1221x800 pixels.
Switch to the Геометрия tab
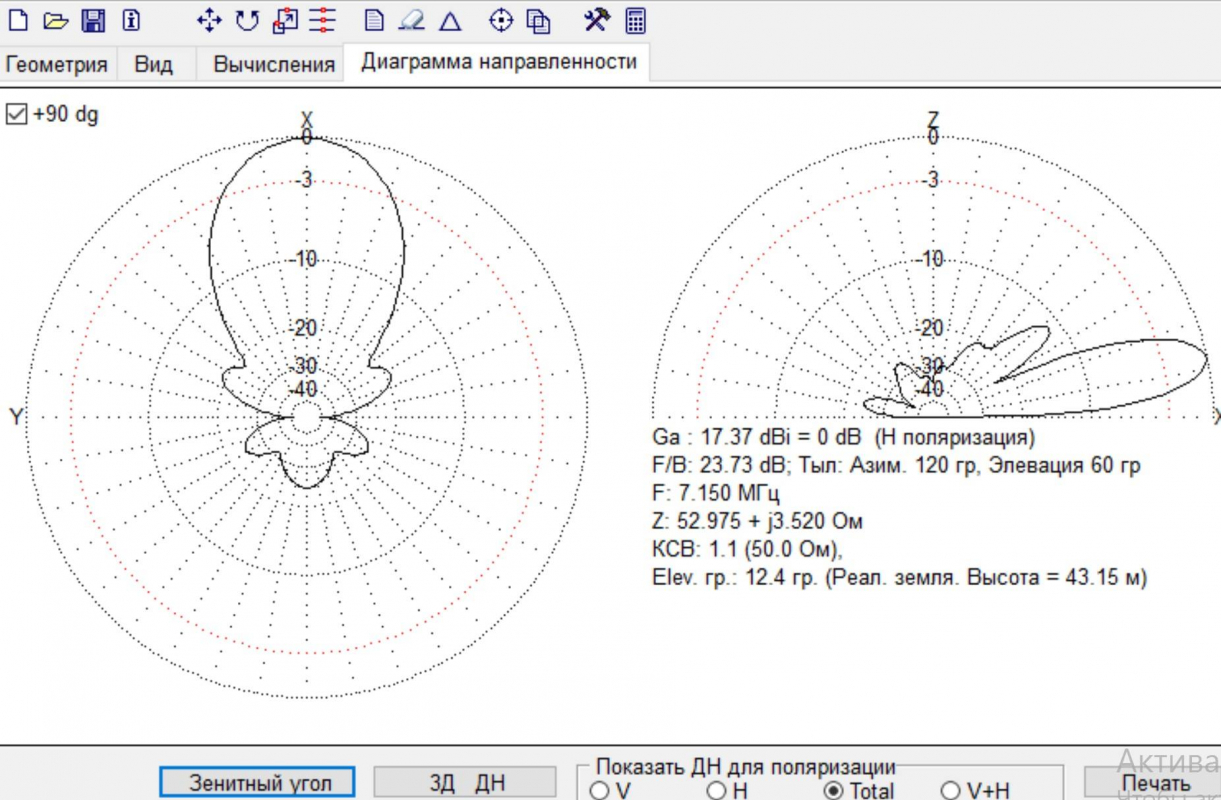57,65
